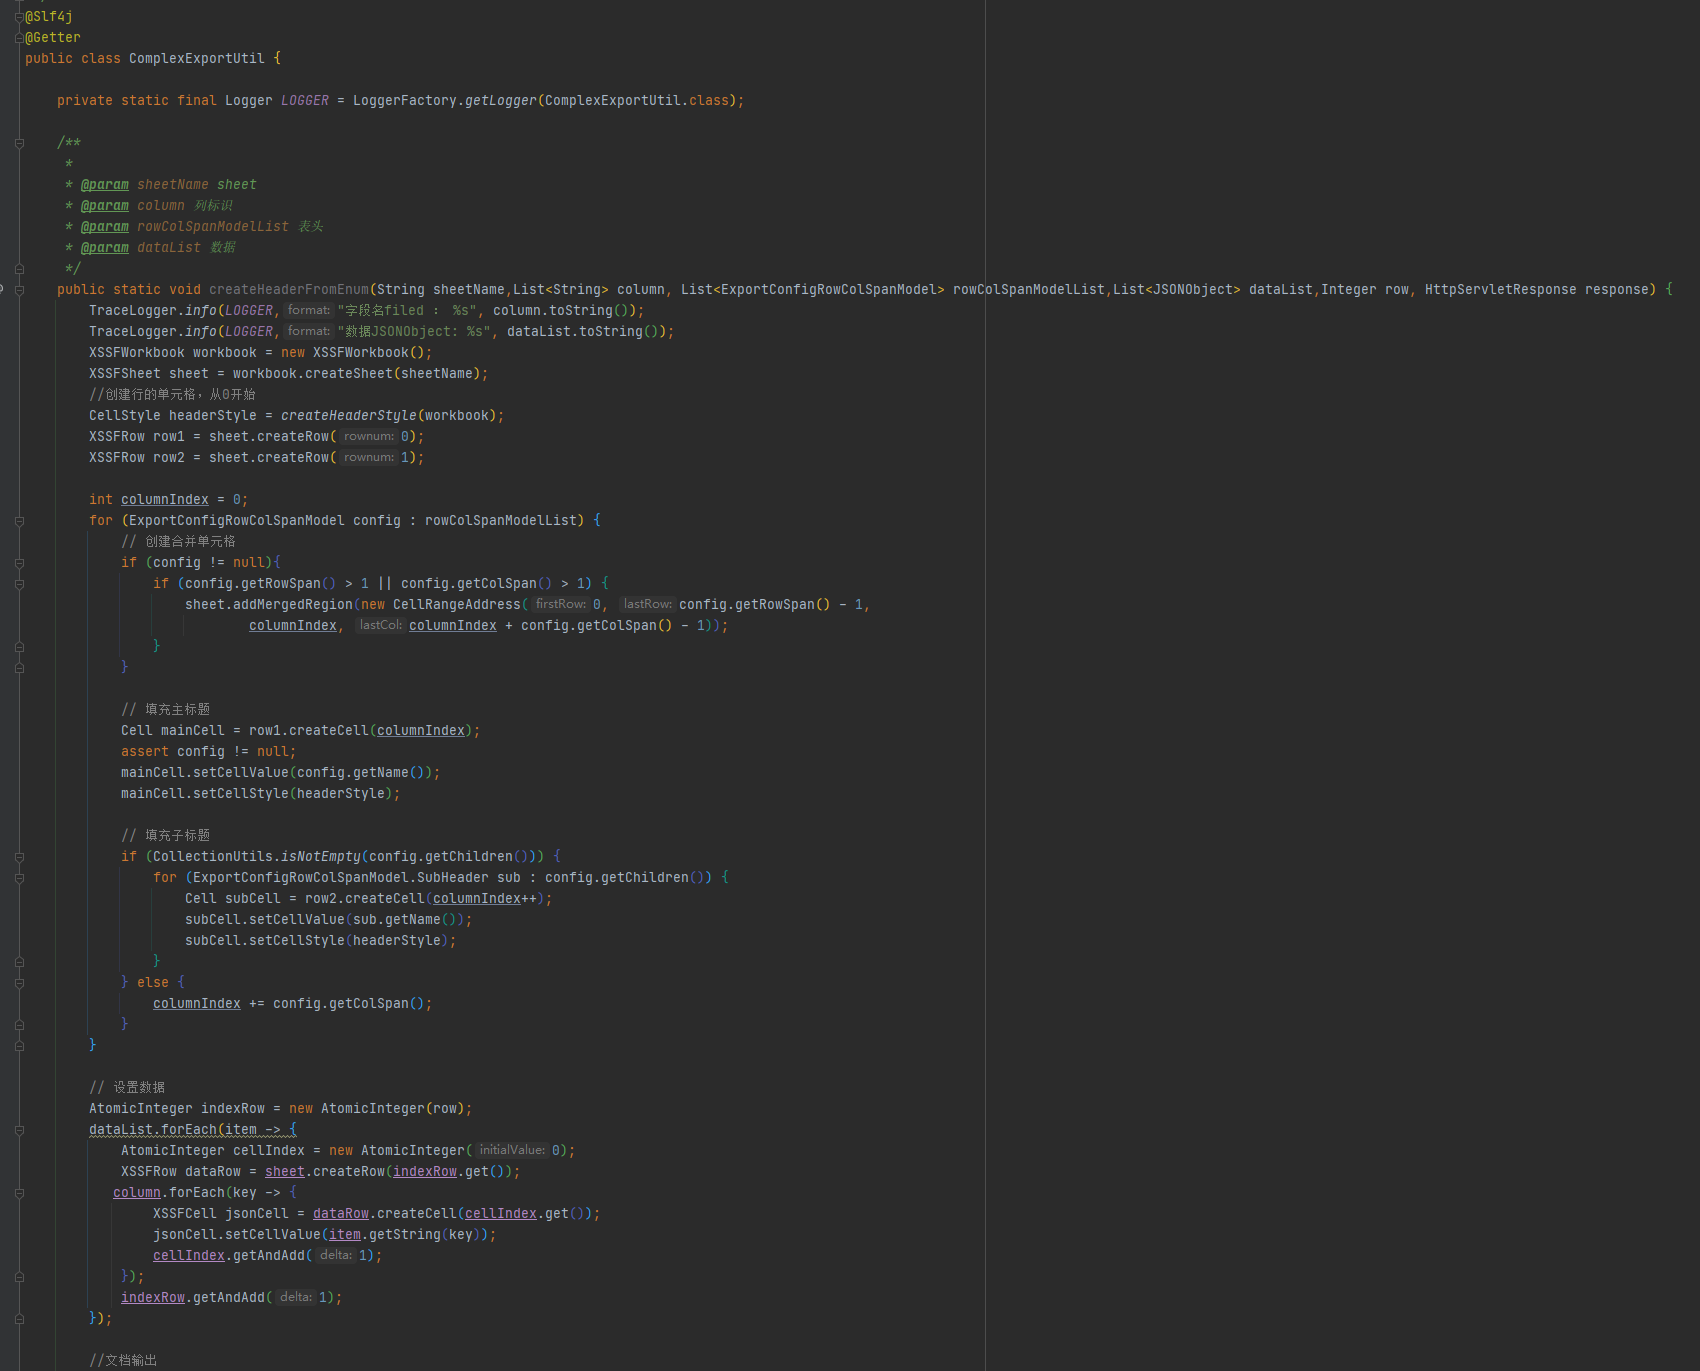
Task: Click the comment '// 填充子标题'
Action: pyautogui.click(x=166, y=836)
